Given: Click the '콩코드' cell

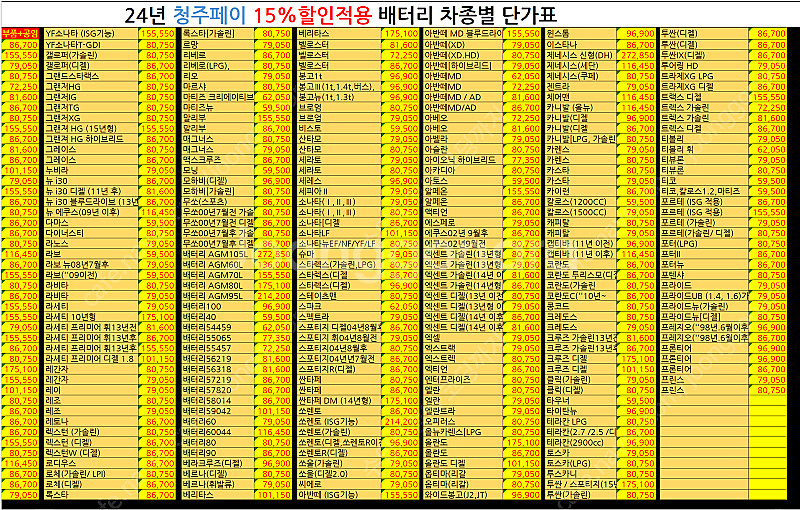Looking at the screenshot, I should click(581, 306).
